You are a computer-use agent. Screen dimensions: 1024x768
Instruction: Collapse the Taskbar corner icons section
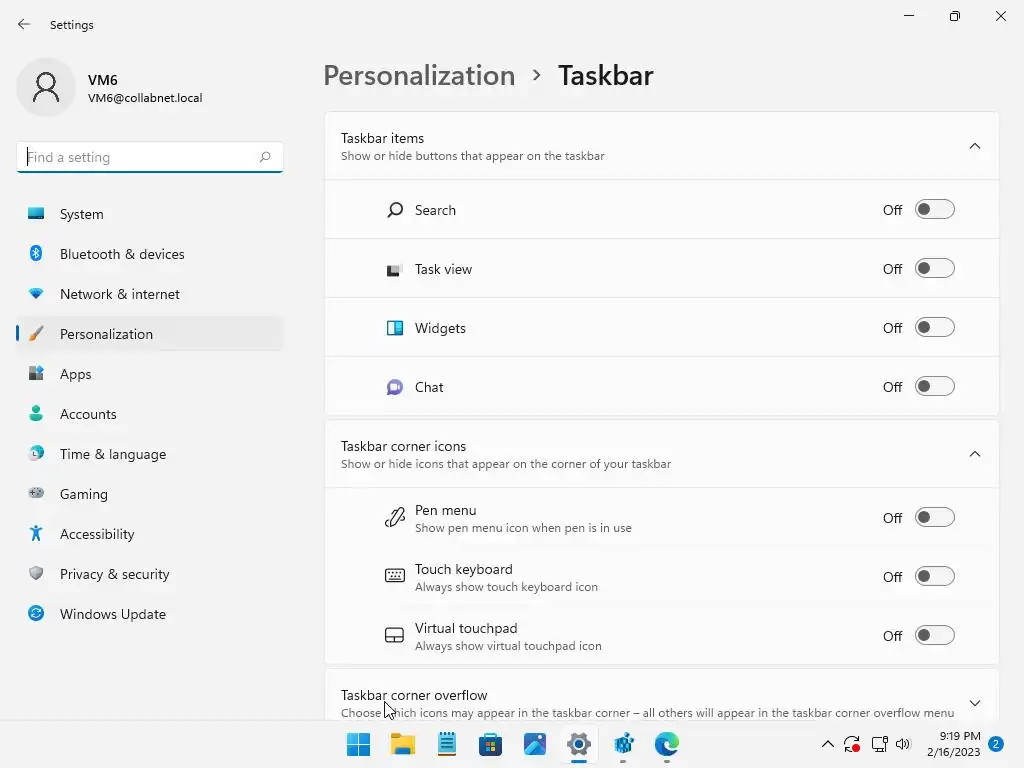tap(974, 454)
